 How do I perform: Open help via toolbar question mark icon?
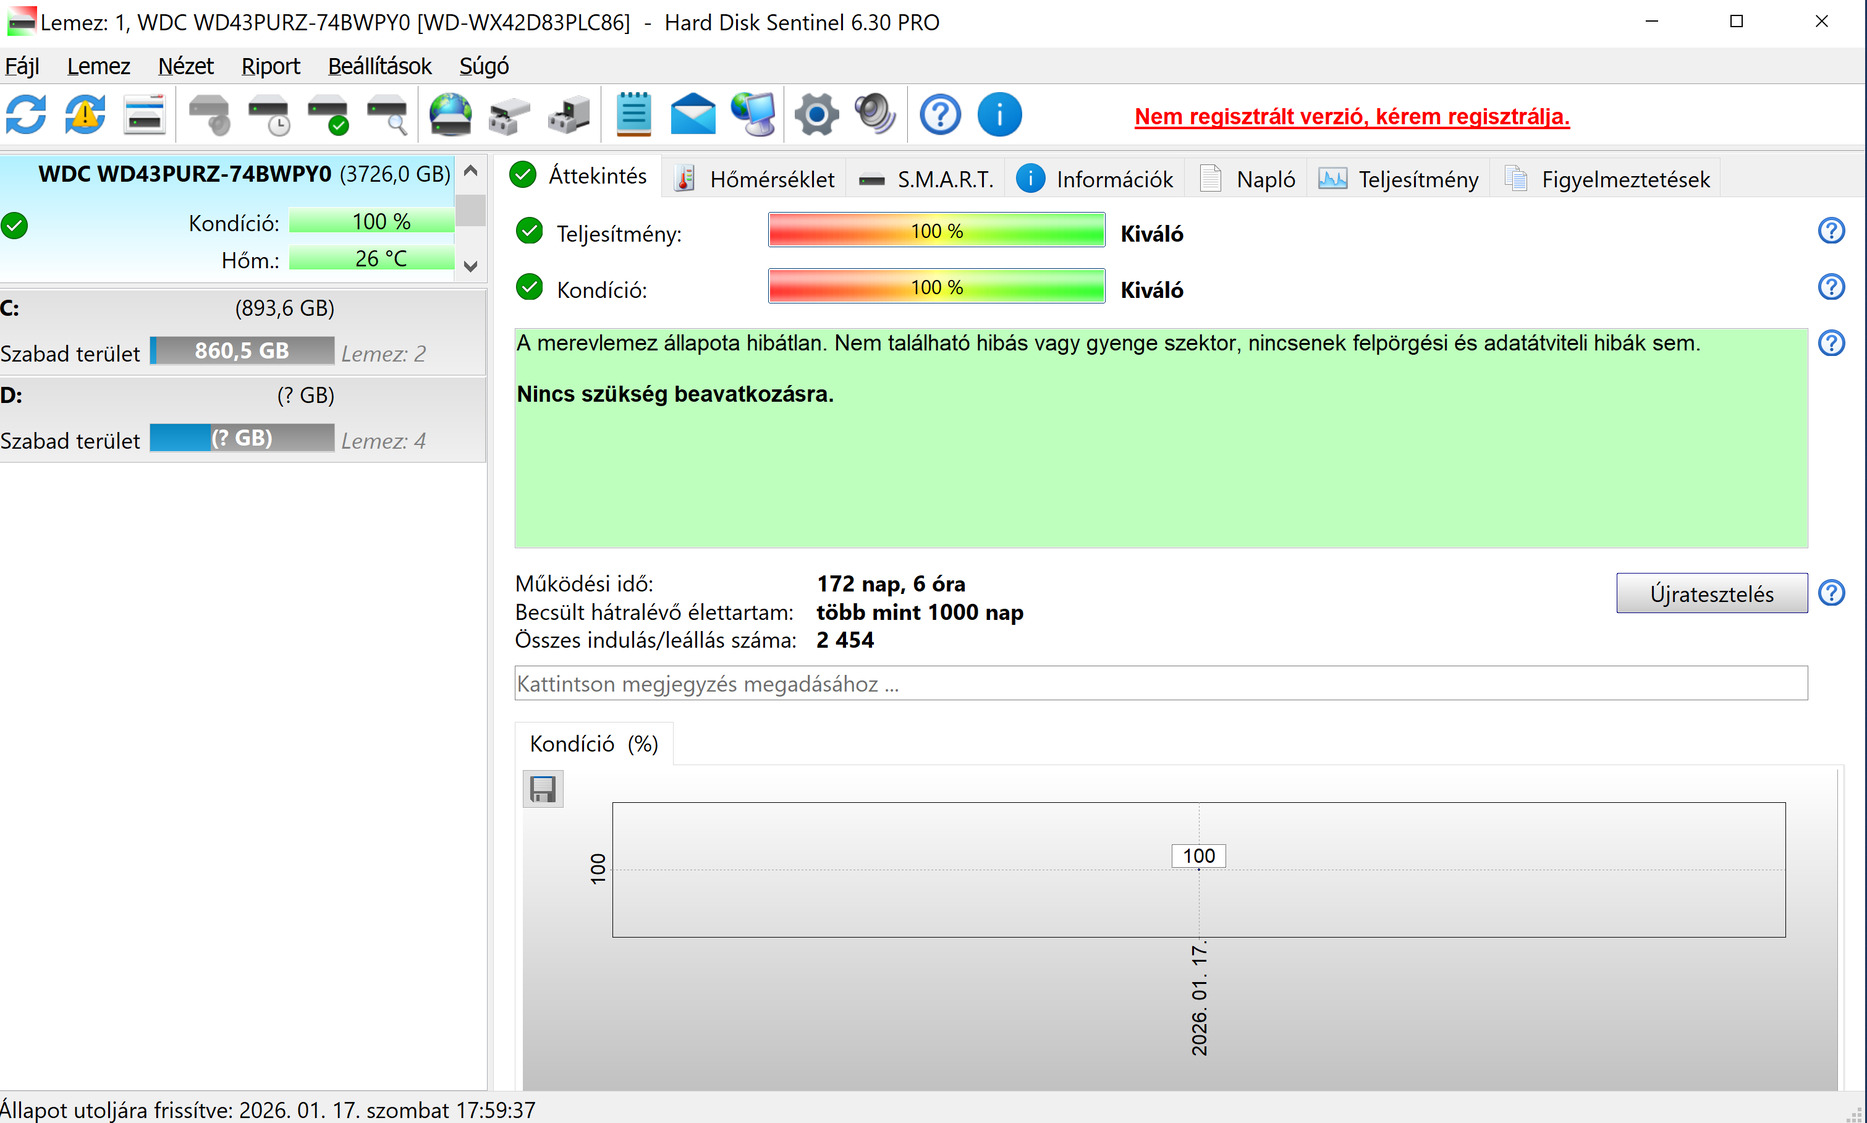[940, 115]
